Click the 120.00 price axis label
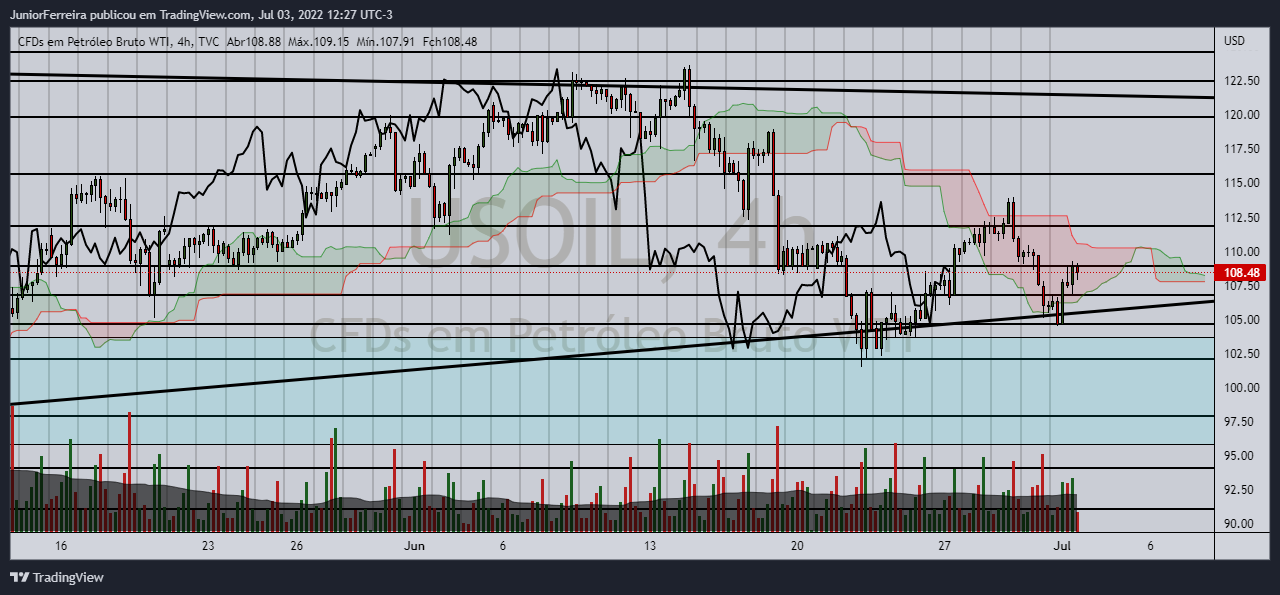The width and height of the screenshot is (1280, 595). point(1241,115)
